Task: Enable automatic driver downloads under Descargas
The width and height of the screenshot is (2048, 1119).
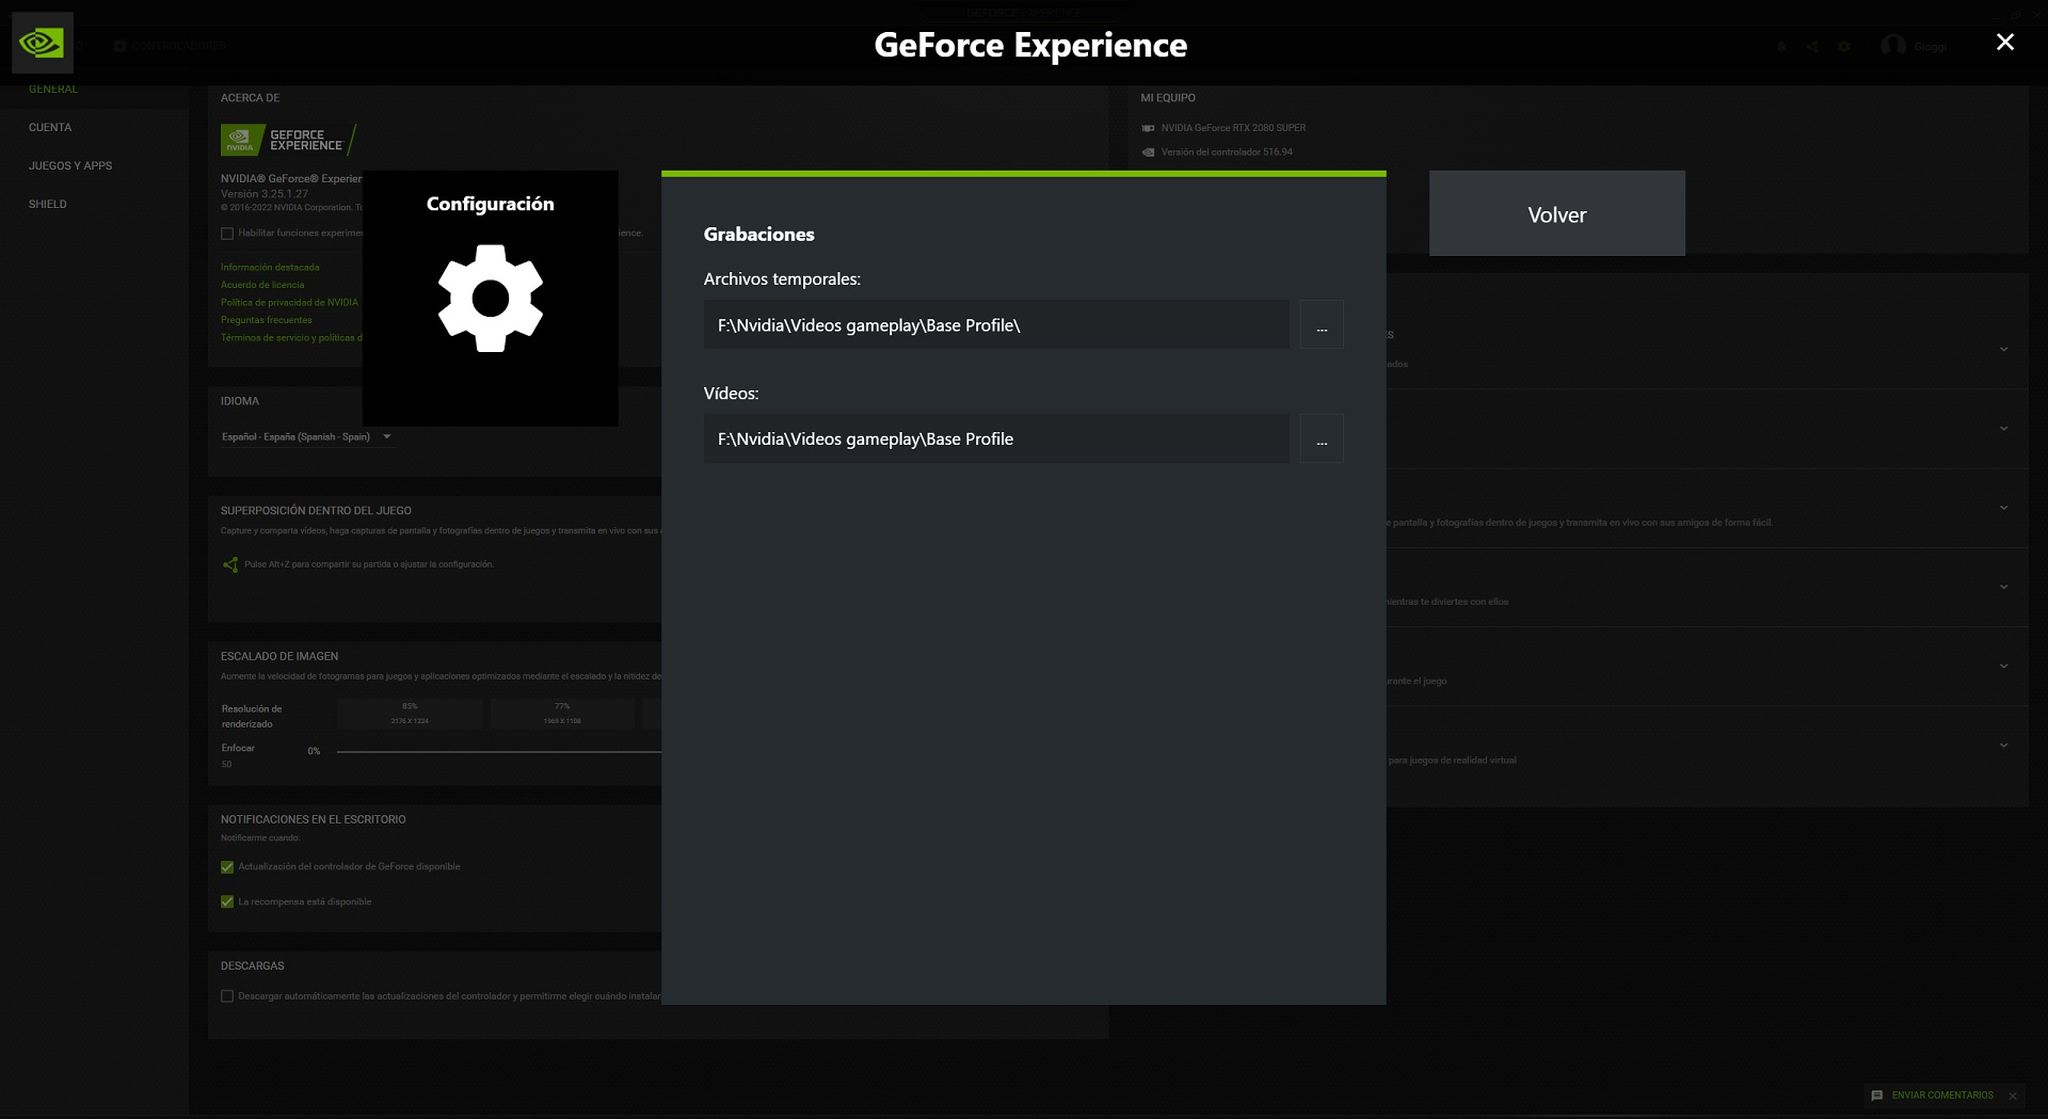Action: (x=227, y=996)
